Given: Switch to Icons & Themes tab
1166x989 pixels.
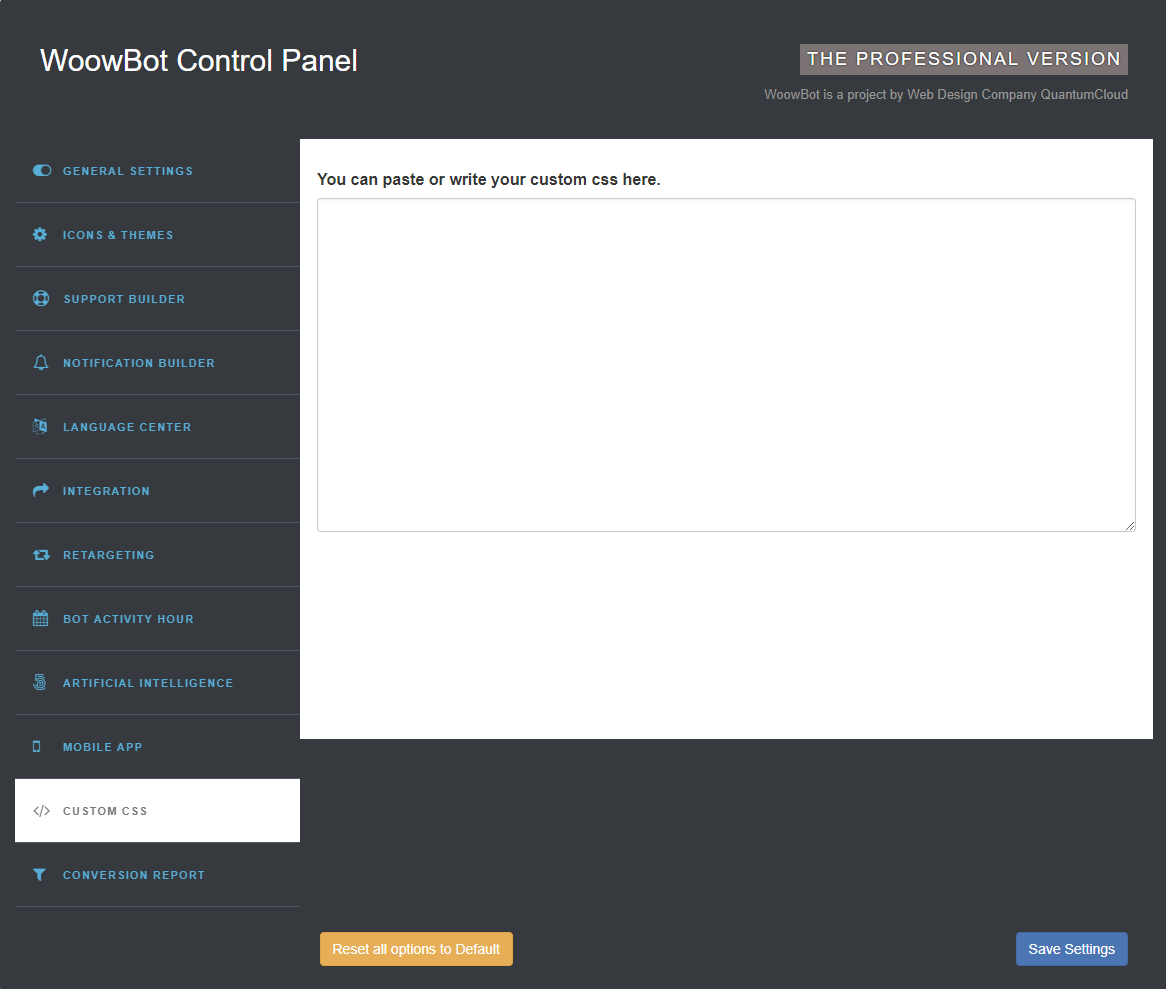Looking at the screenshot, I should [x=157, y=235].
